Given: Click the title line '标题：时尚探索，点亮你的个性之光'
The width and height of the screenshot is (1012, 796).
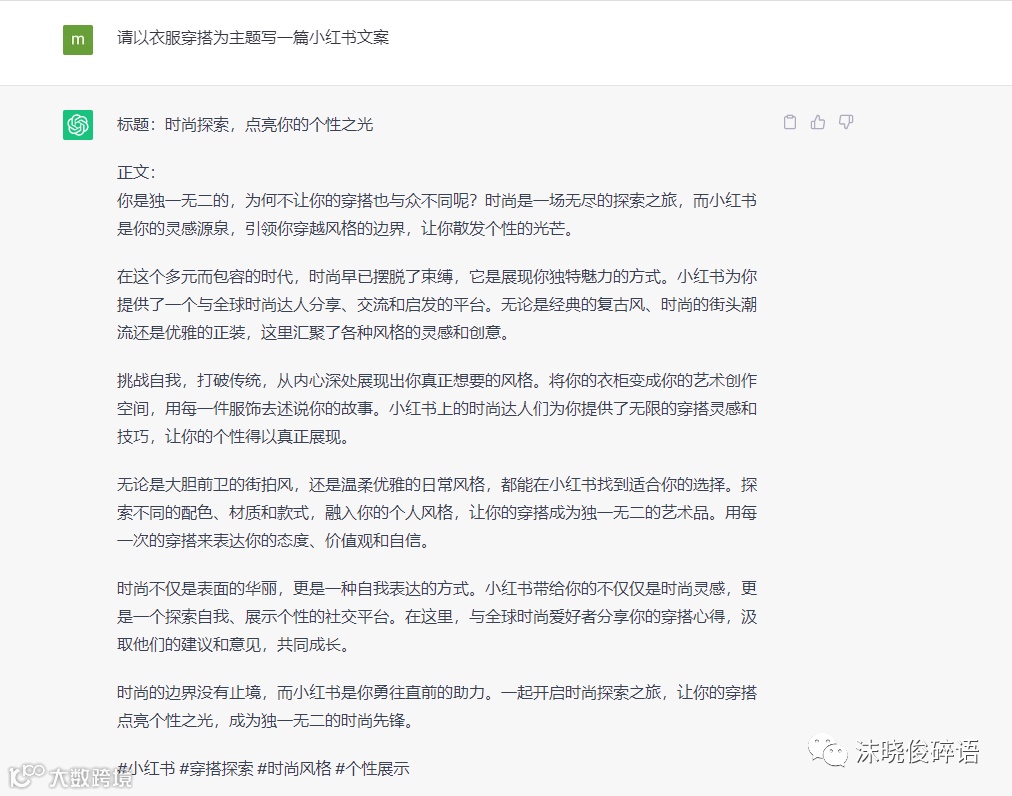Looking at the screenshot, I should (x=245, y=125).
